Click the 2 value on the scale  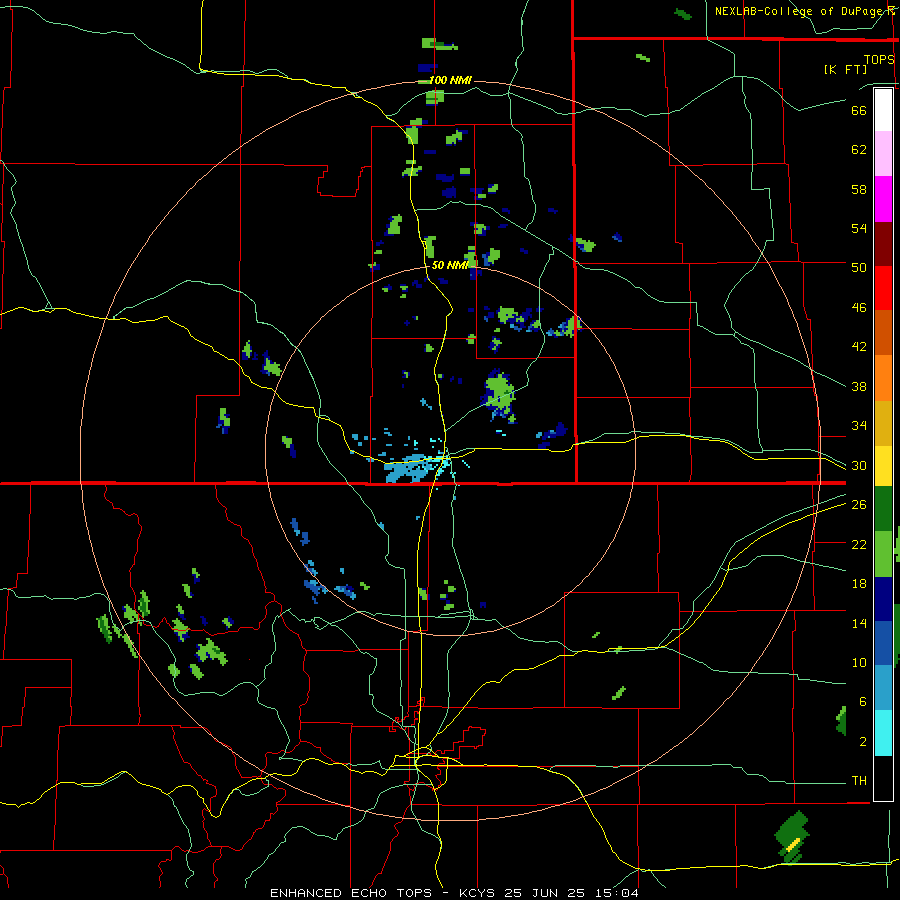[863, 742]
